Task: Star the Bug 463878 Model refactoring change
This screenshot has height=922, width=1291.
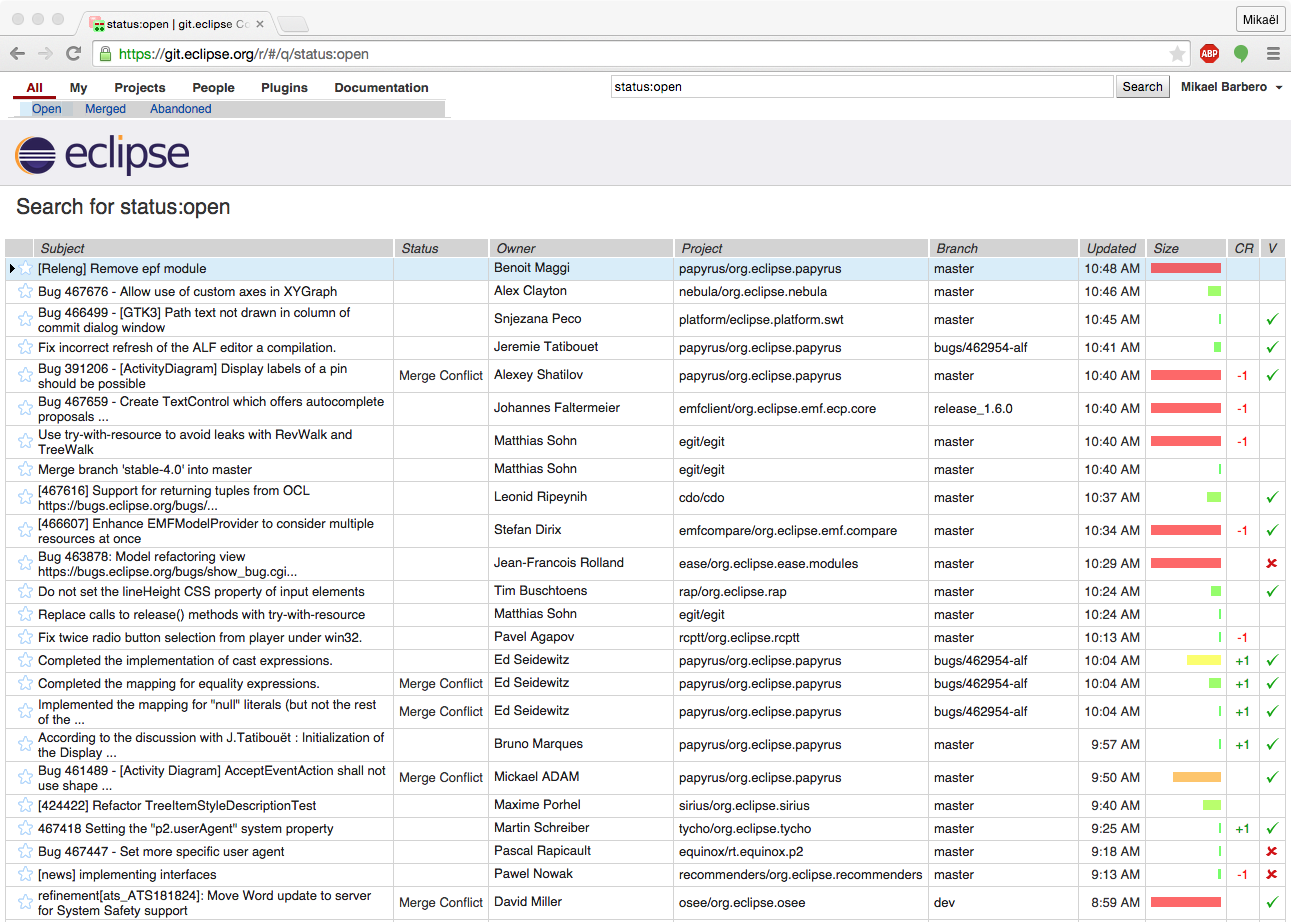Action: coord(25,563)
